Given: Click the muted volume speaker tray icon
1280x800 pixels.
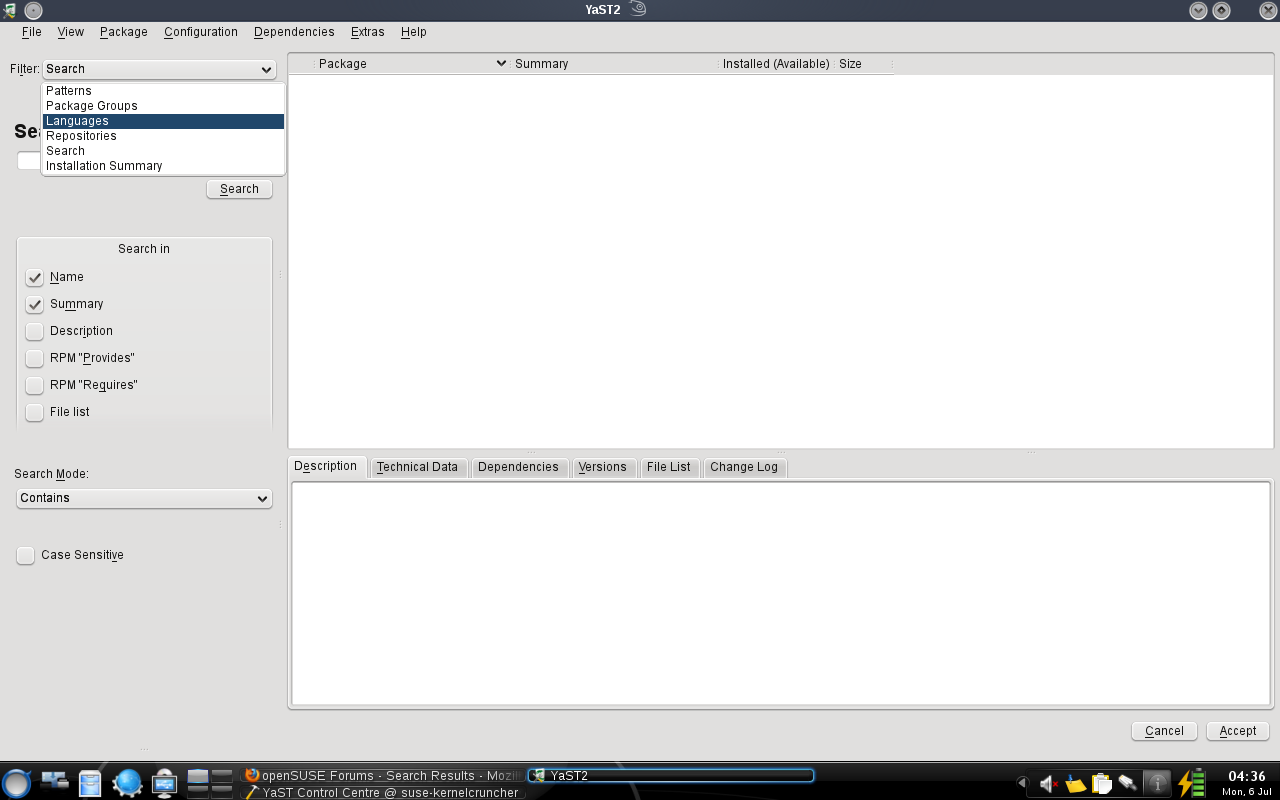Looking at the screenshot, I should pyautogui.click(x=1049, y=784).
